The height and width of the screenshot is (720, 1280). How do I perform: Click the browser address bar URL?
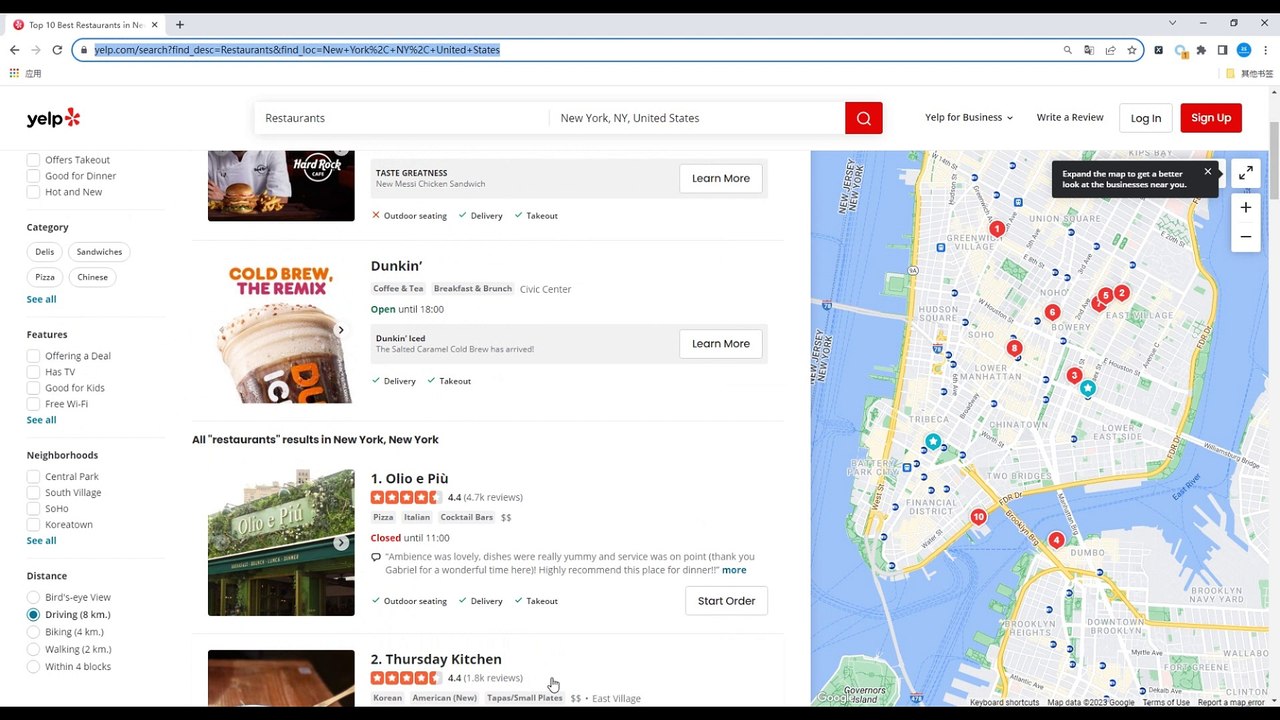[297, 50]
